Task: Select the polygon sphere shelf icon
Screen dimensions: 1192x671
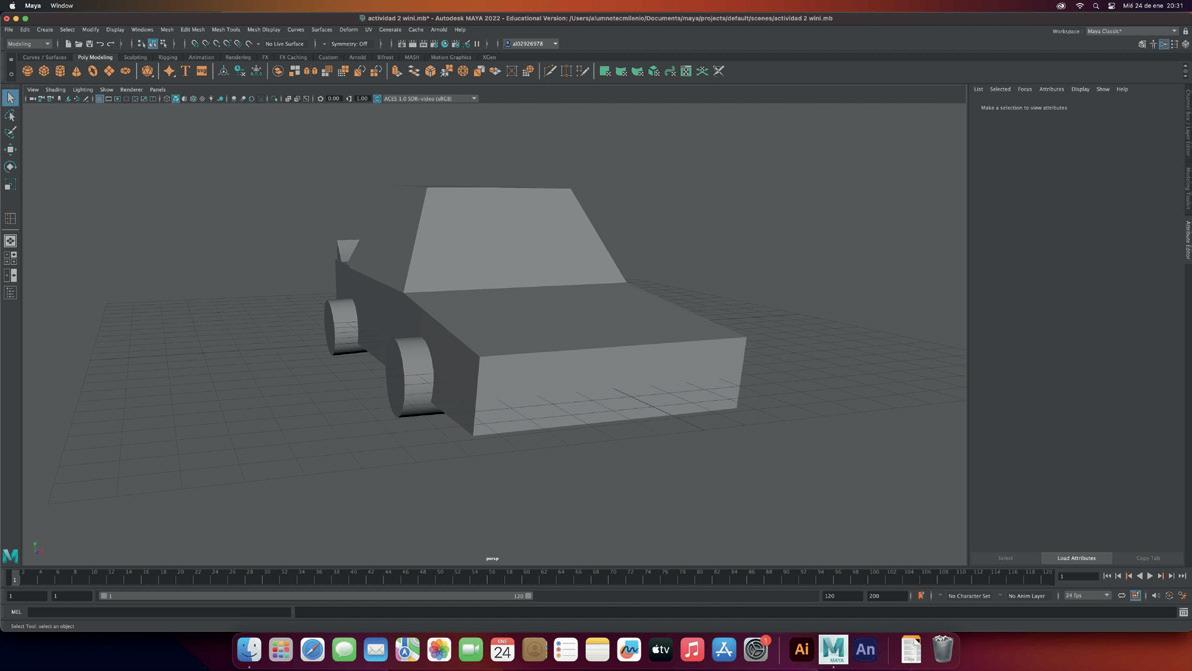Action: [28, 71]
